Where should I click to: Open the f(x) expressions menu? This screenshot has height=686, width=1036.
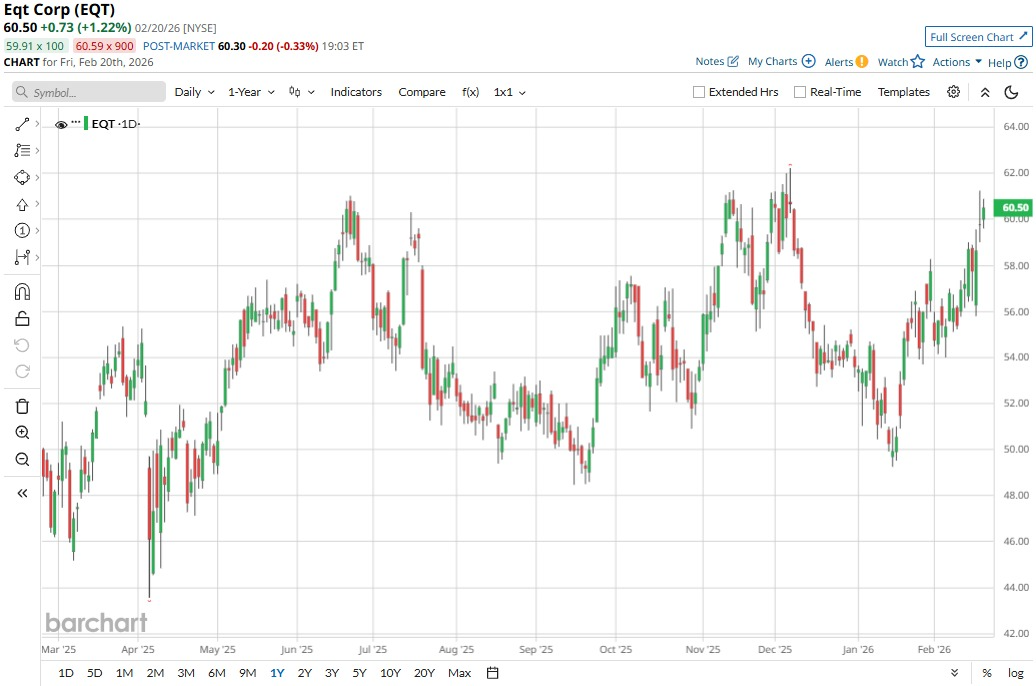[470, 92]
